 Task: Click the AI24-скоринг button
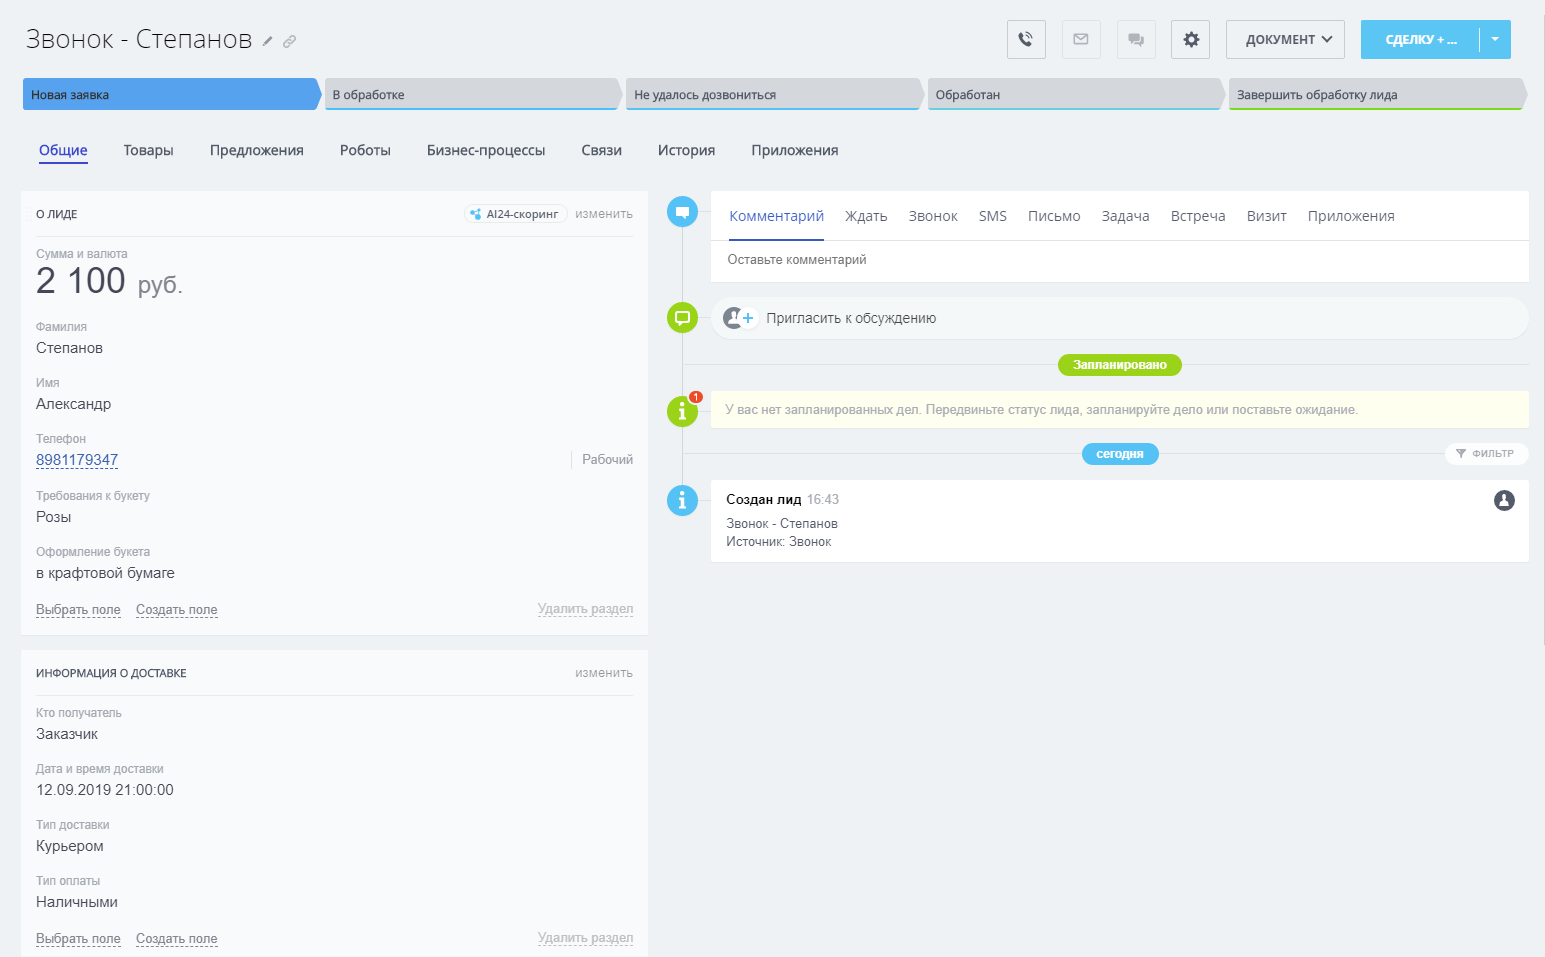tap(516, 214)
